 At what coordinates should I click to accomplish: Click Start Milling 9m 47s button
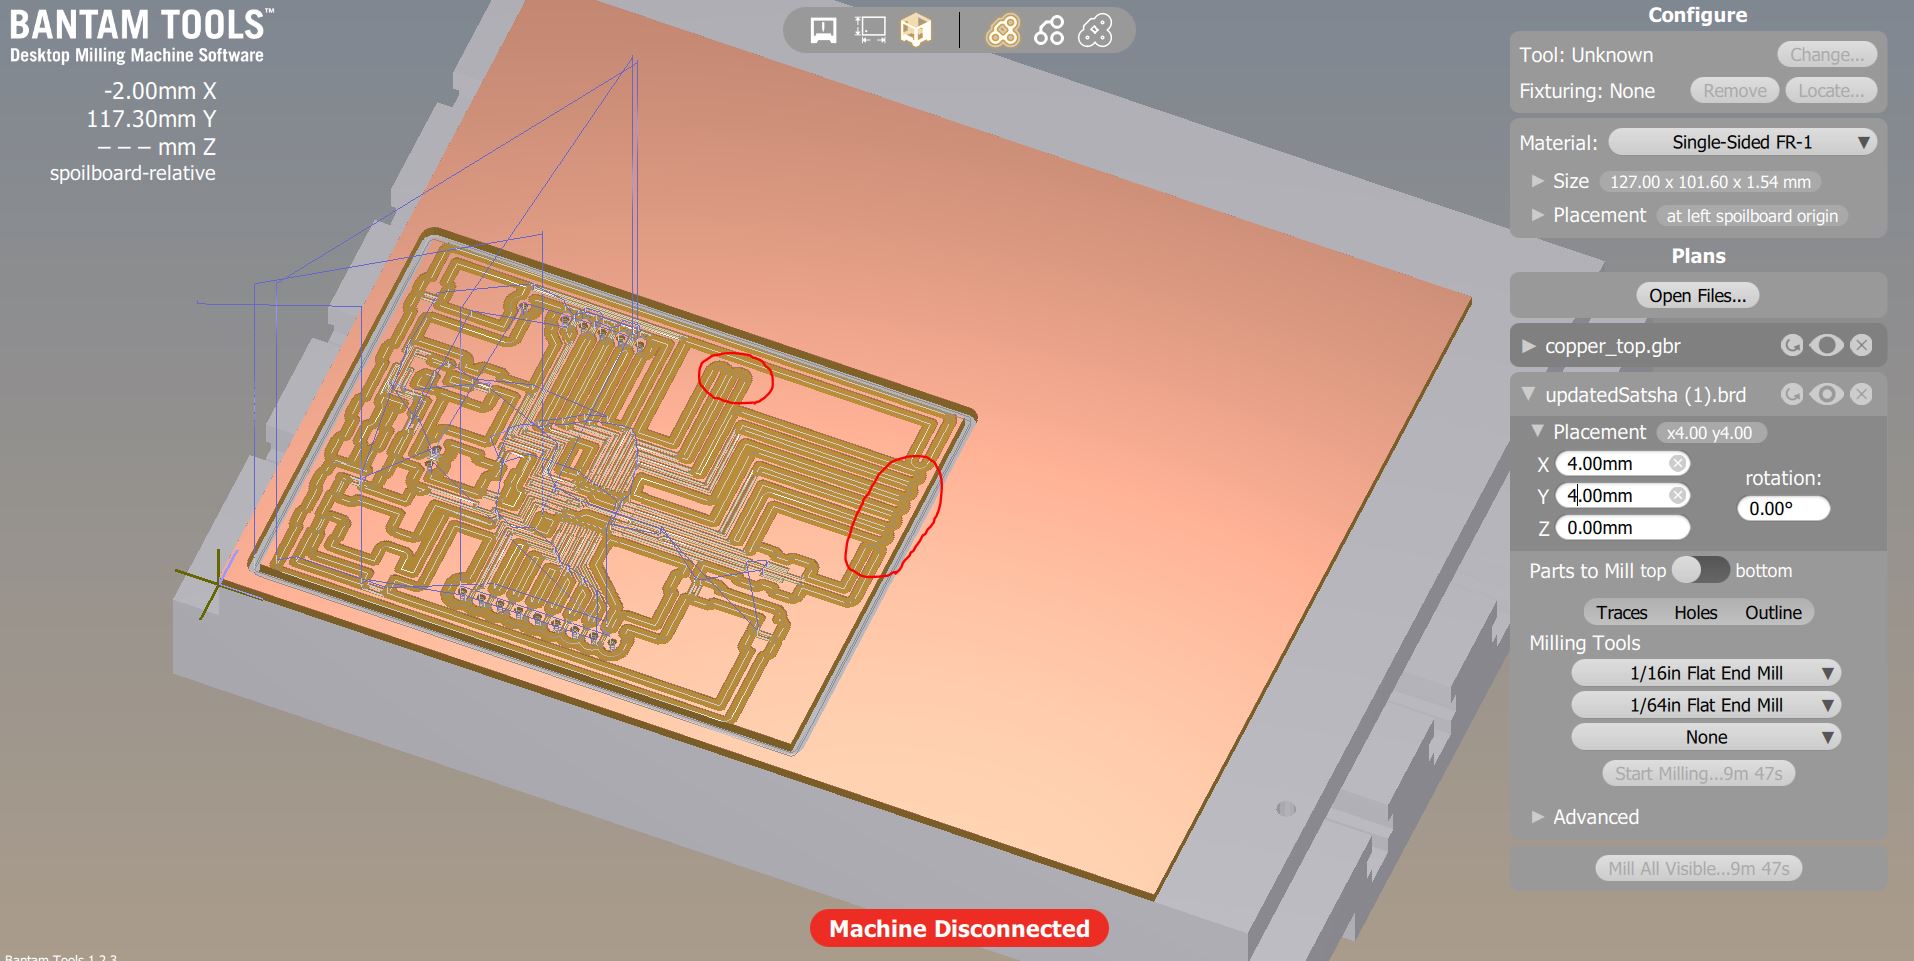click(1698, 773)
